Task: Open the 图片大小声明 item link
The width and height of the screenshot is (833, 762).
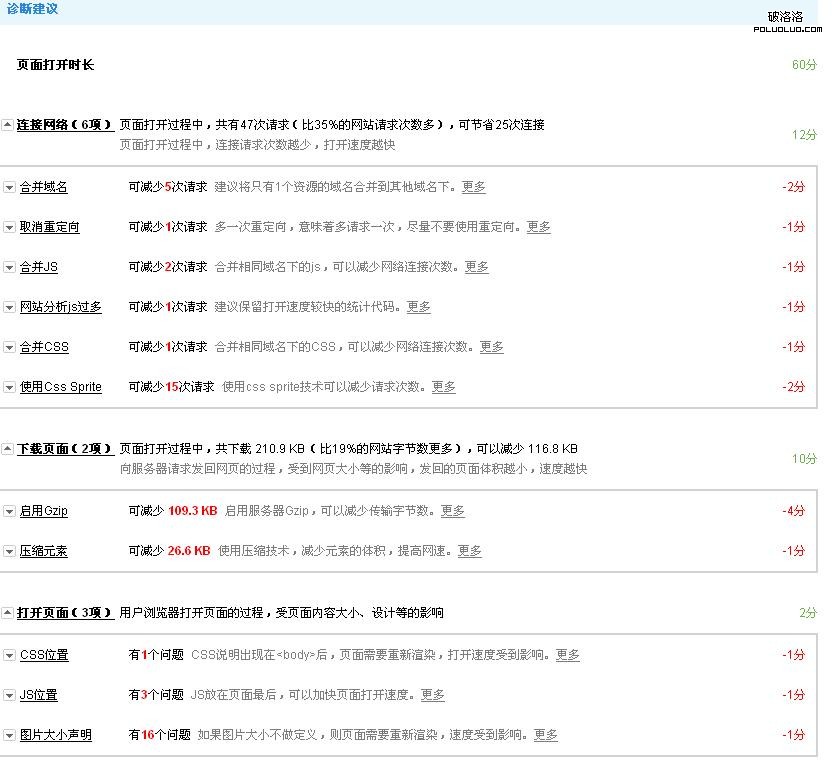Action: coord(55,735)
